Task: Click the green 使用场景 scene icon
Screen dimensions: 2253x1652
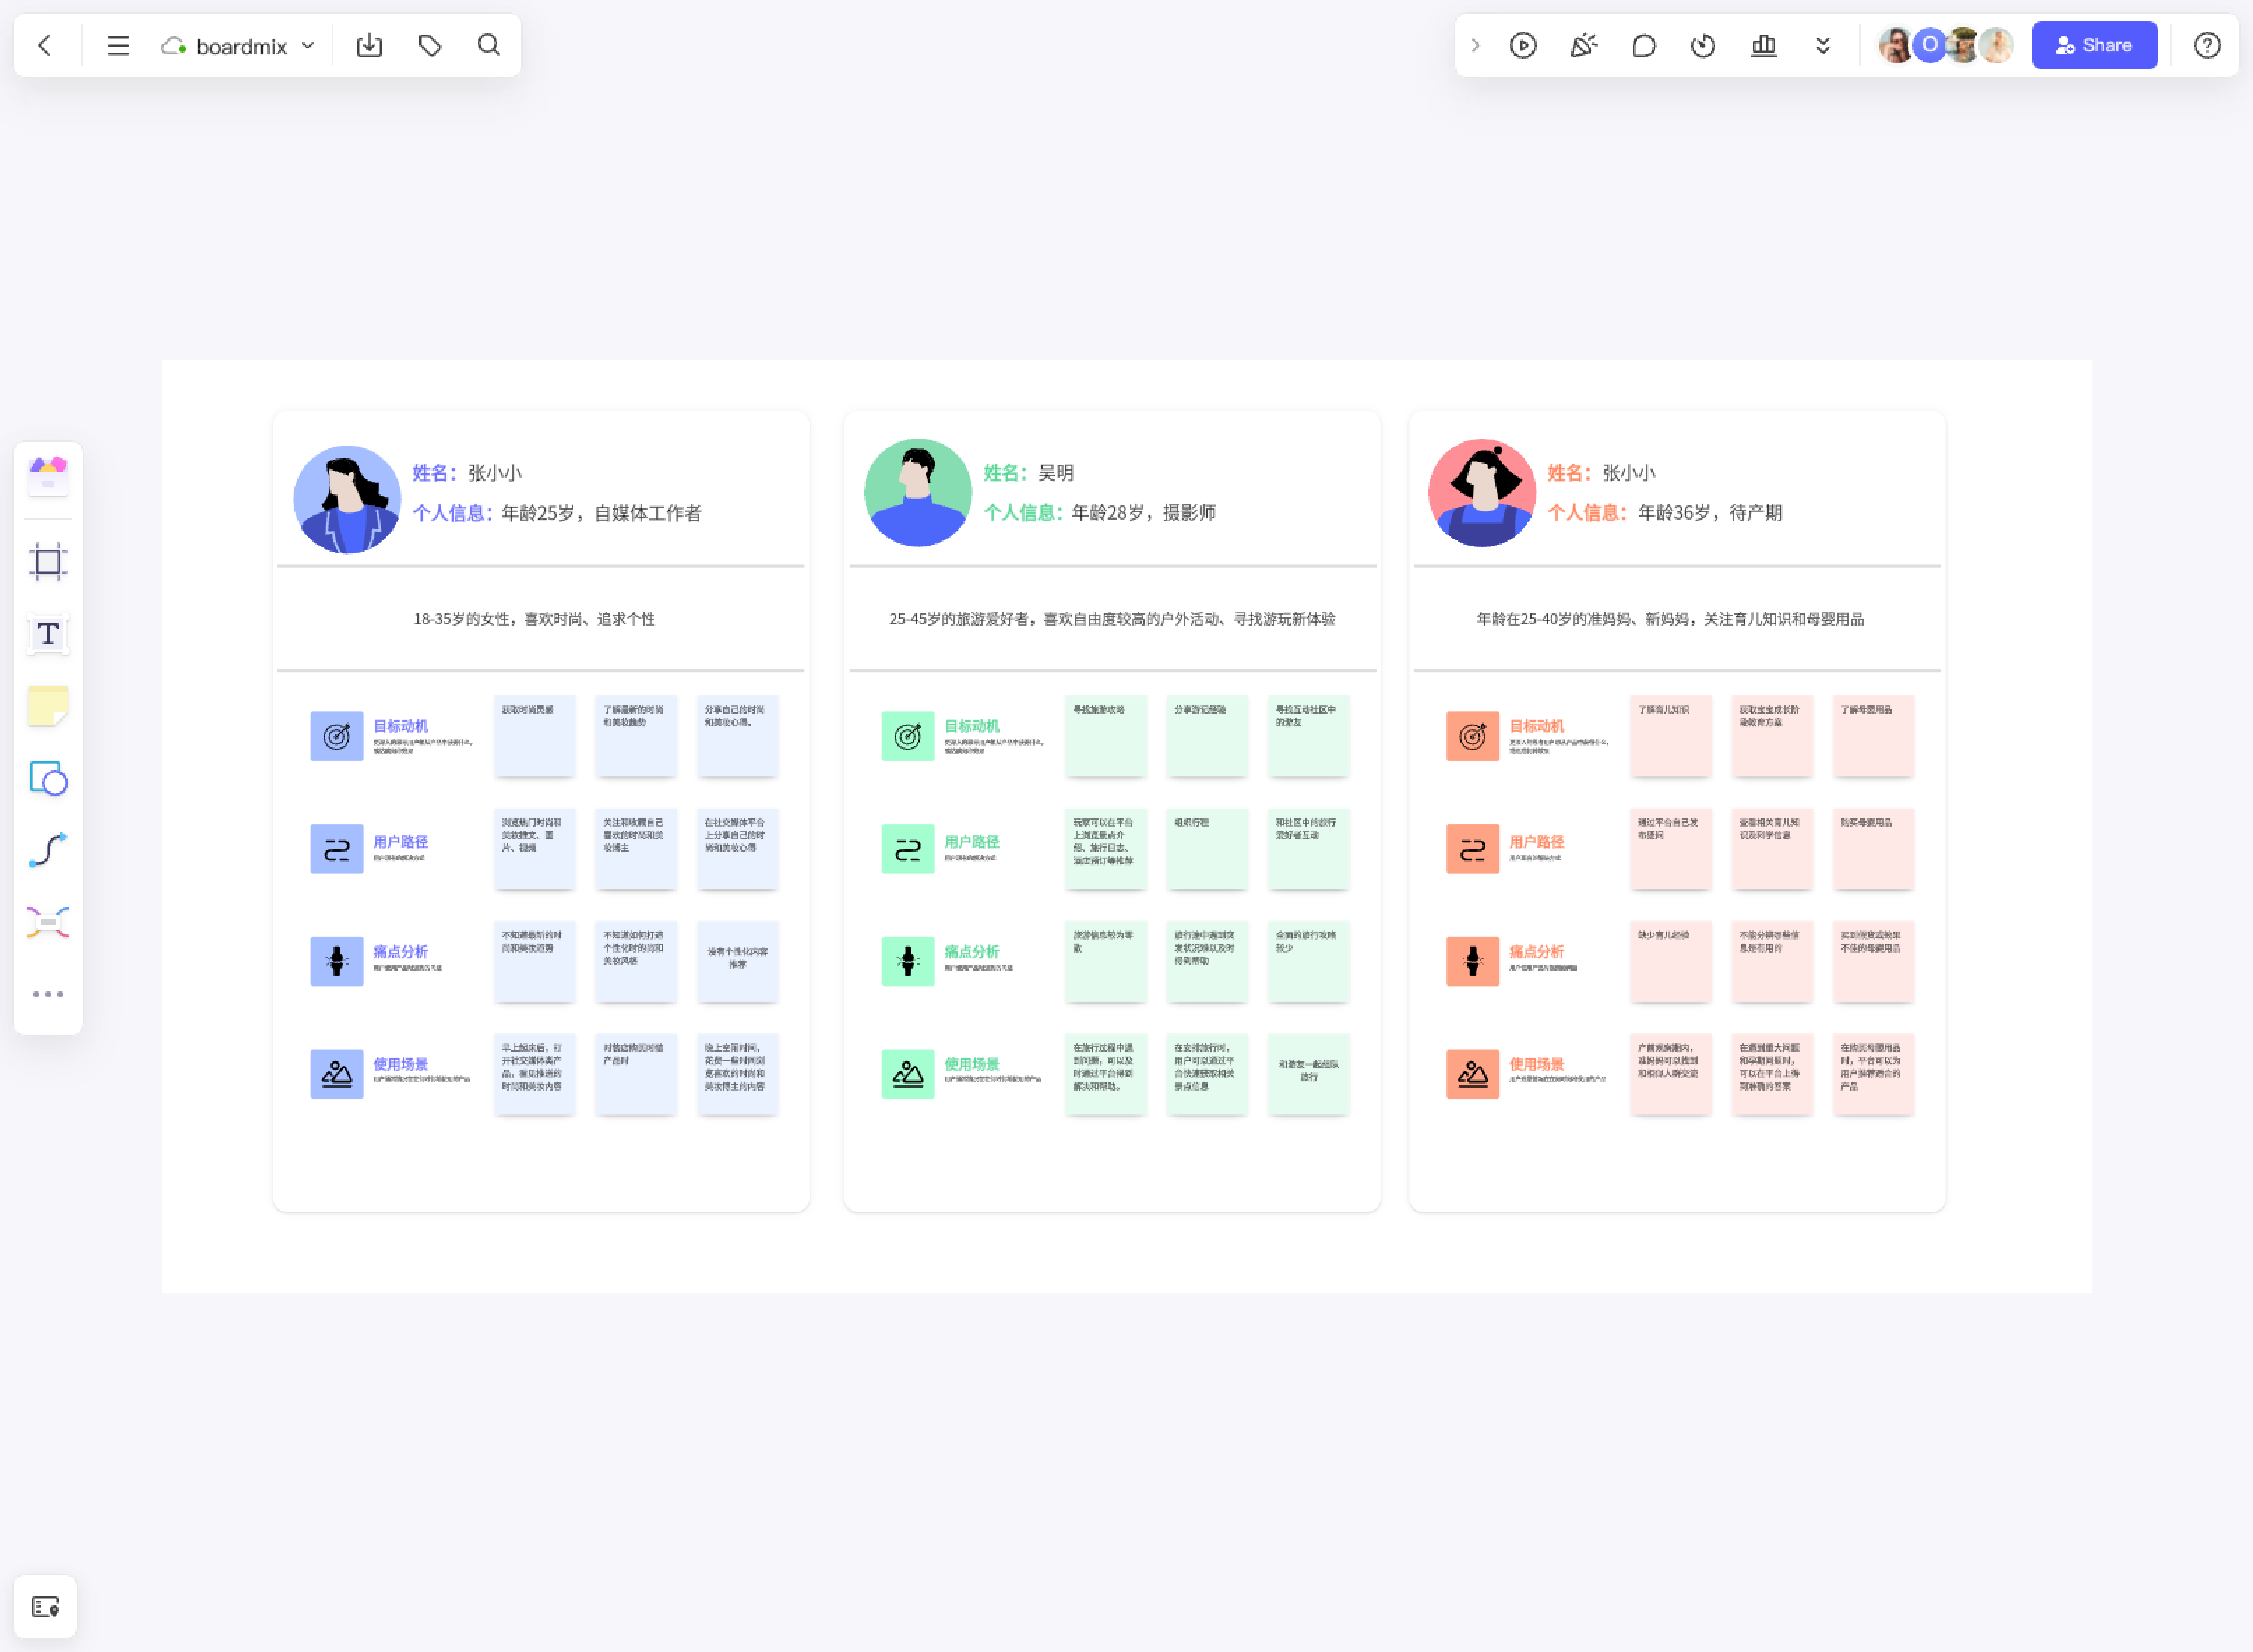Action: coord(908,1074)
